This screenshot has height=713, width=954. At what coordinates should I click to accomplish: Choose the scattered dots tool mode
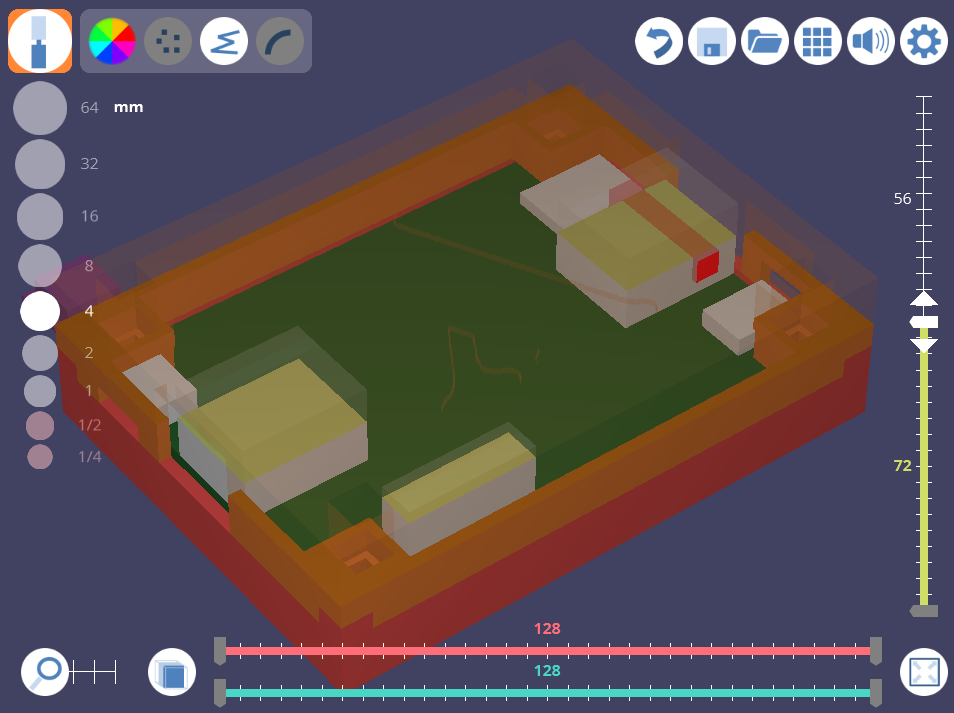tap(168, 41)
